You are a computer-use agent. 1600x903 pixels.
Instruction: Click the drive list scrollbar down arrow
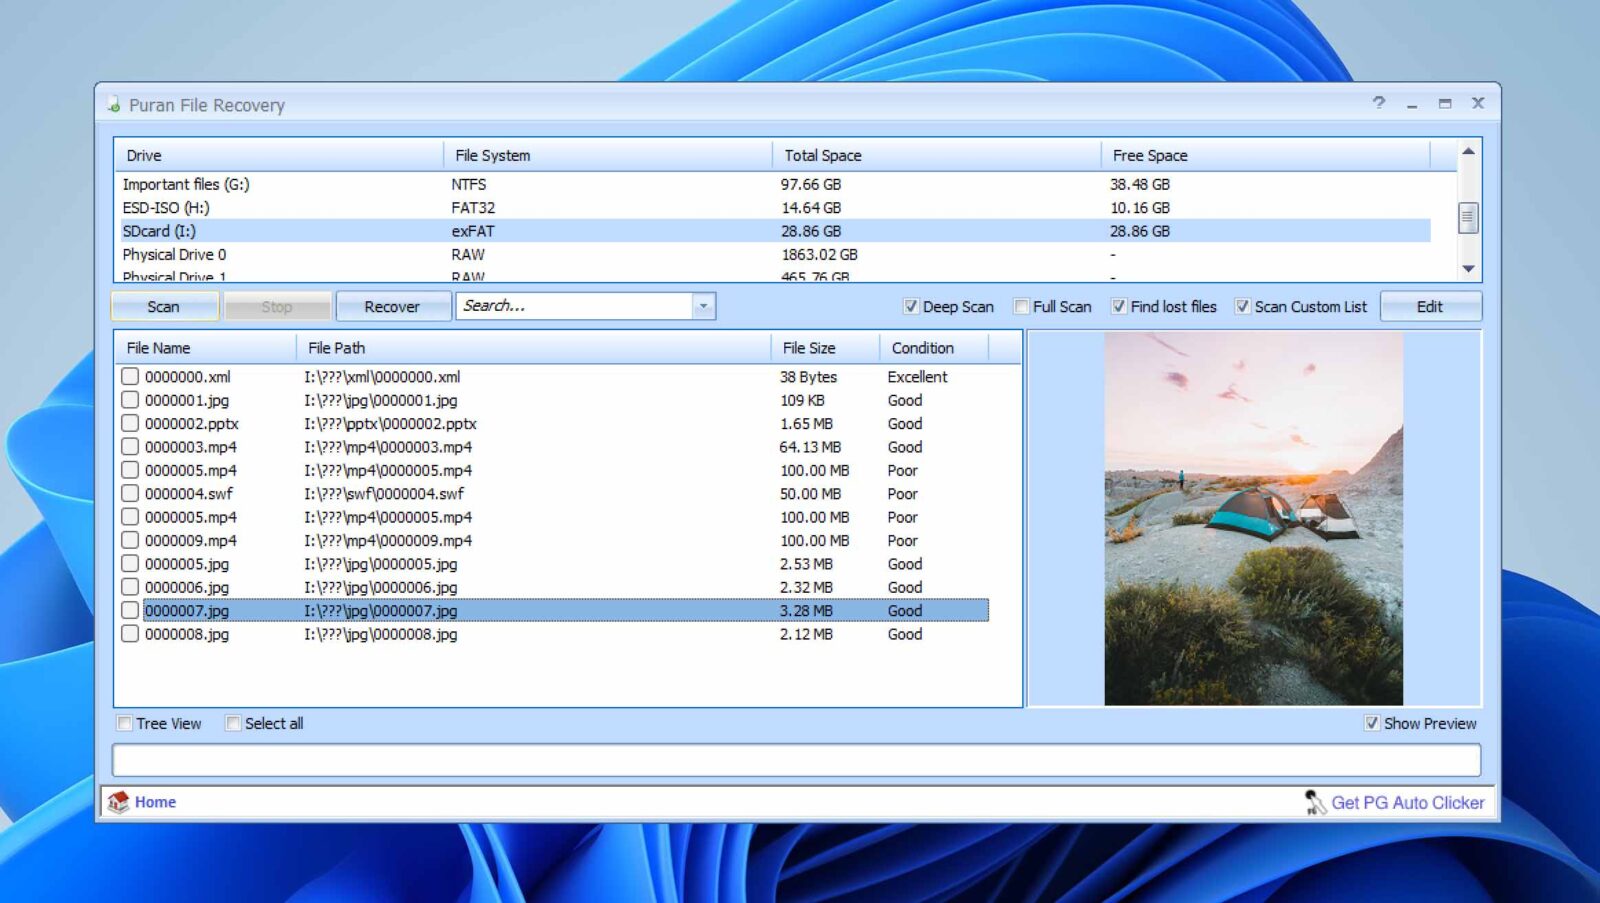click(1468, 268)
